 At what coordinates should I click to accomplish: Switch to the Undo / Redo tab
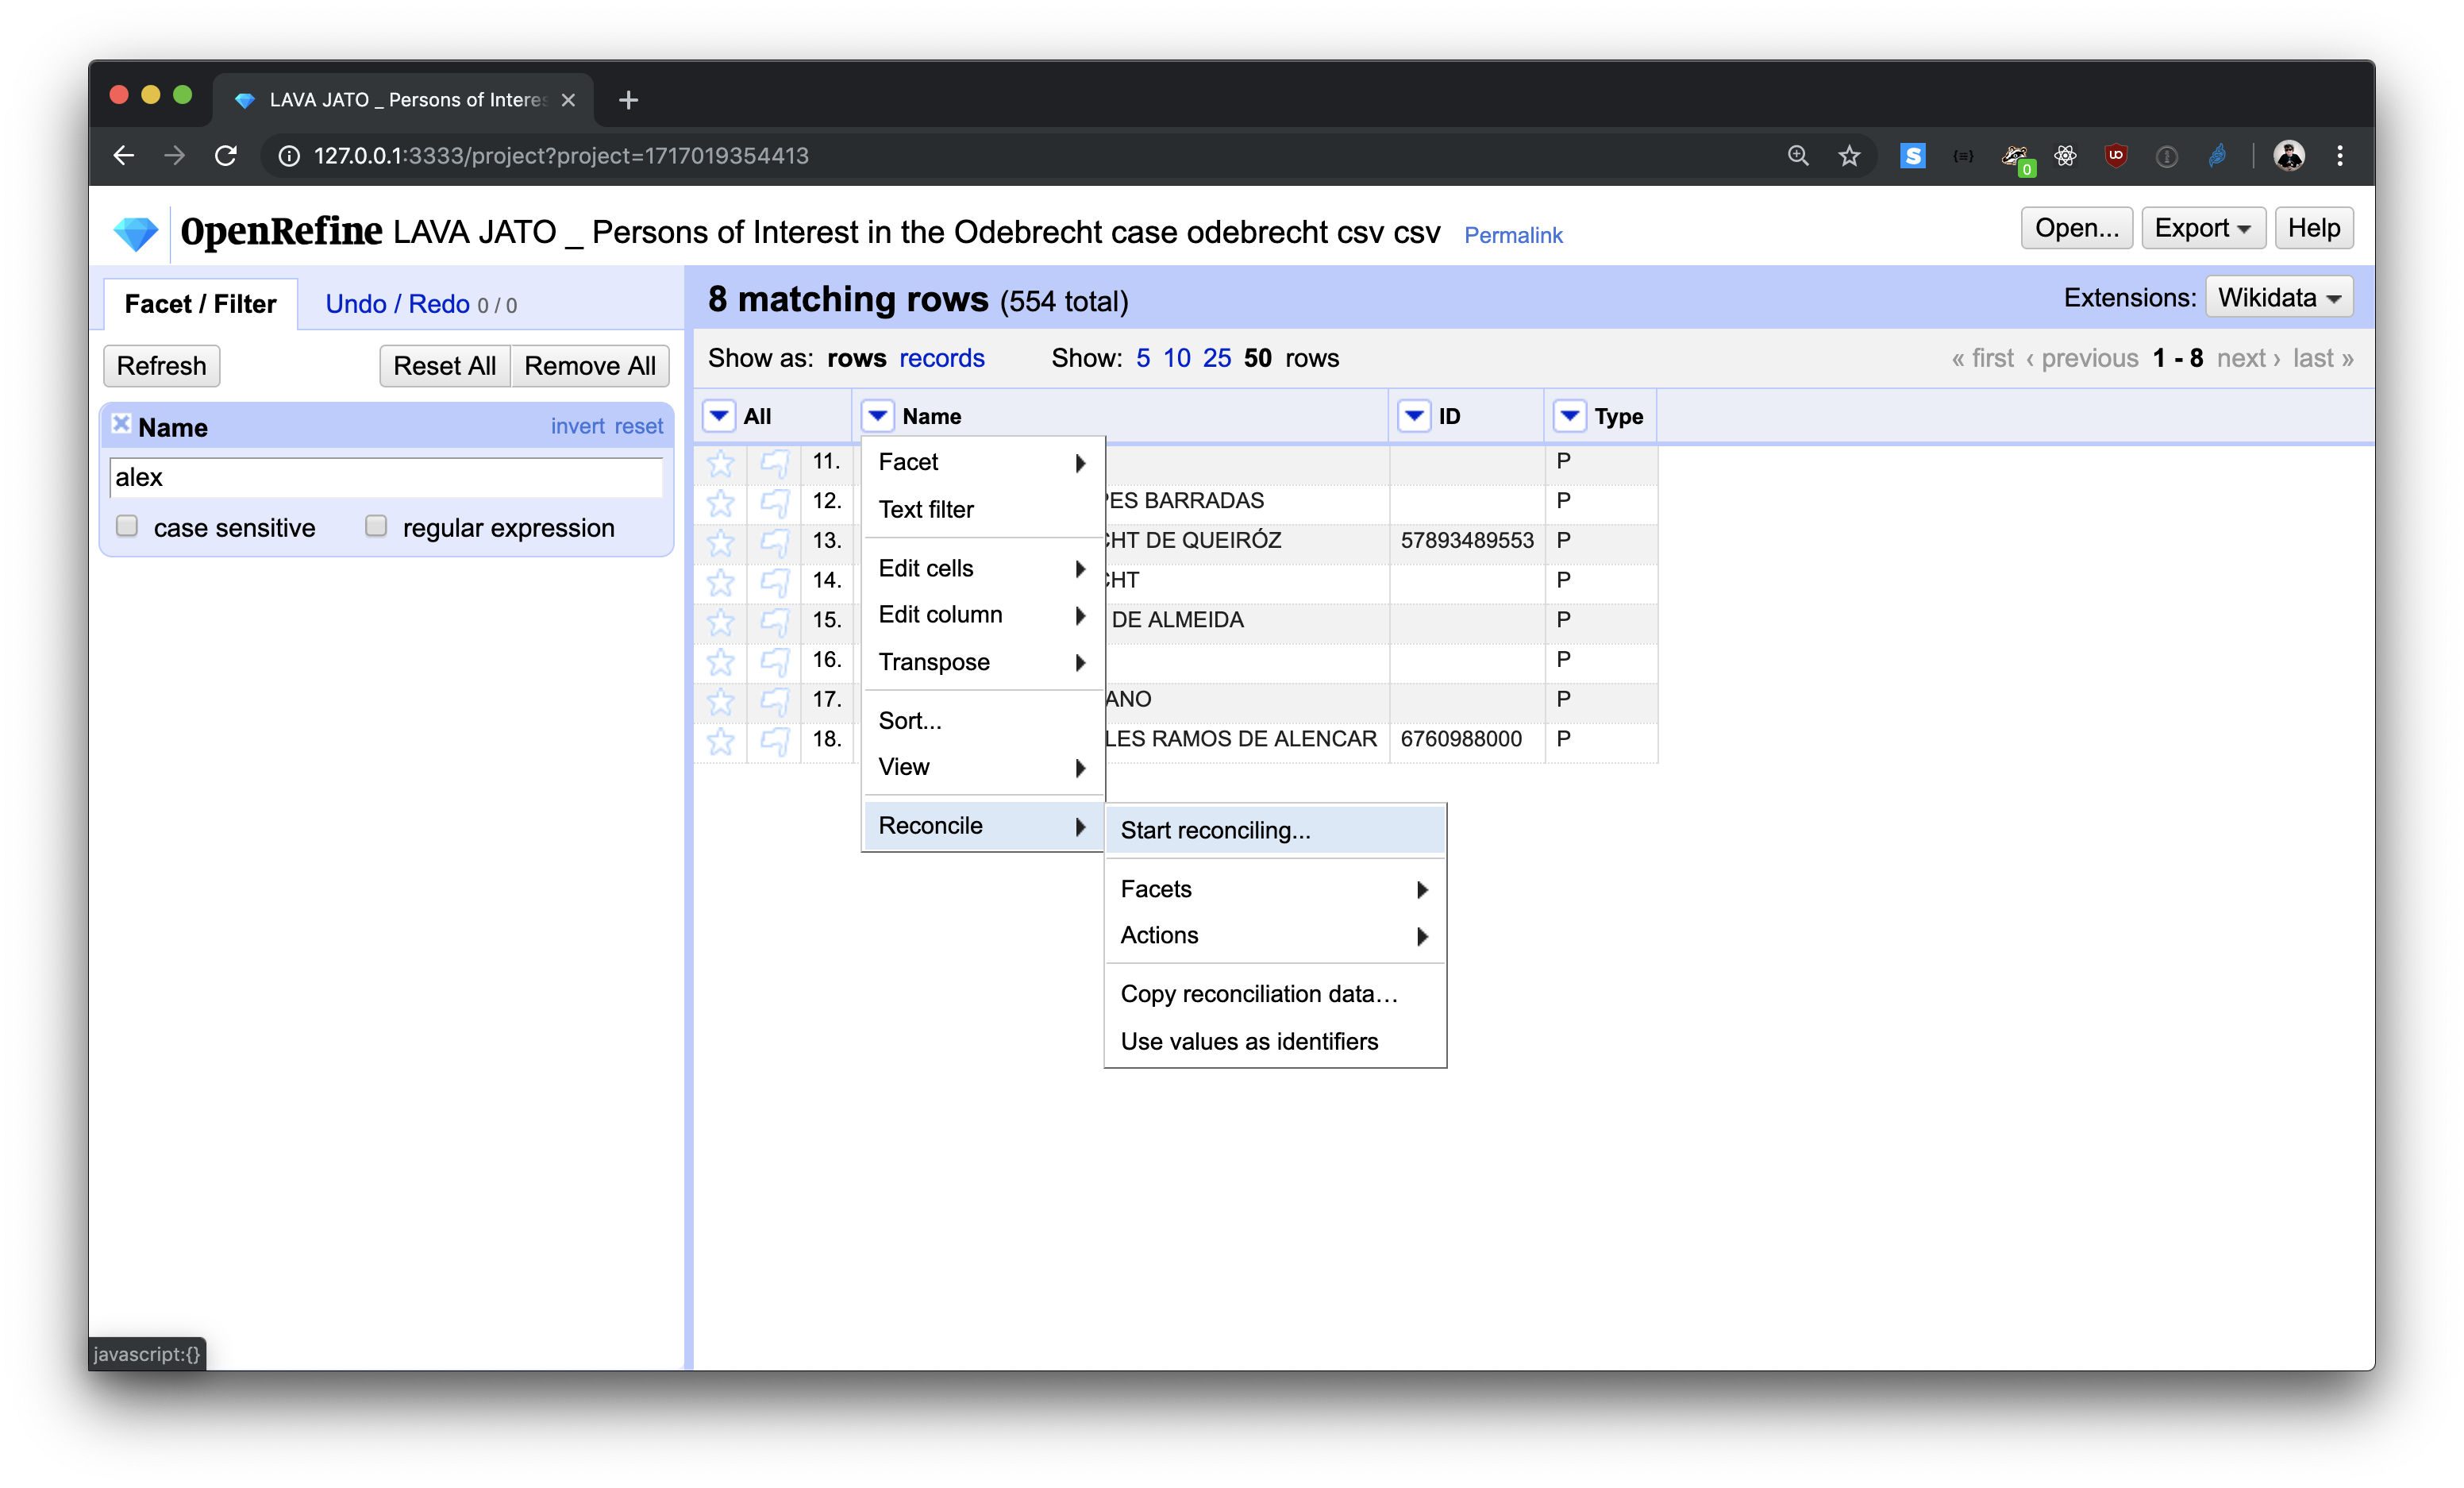point(421,304)
